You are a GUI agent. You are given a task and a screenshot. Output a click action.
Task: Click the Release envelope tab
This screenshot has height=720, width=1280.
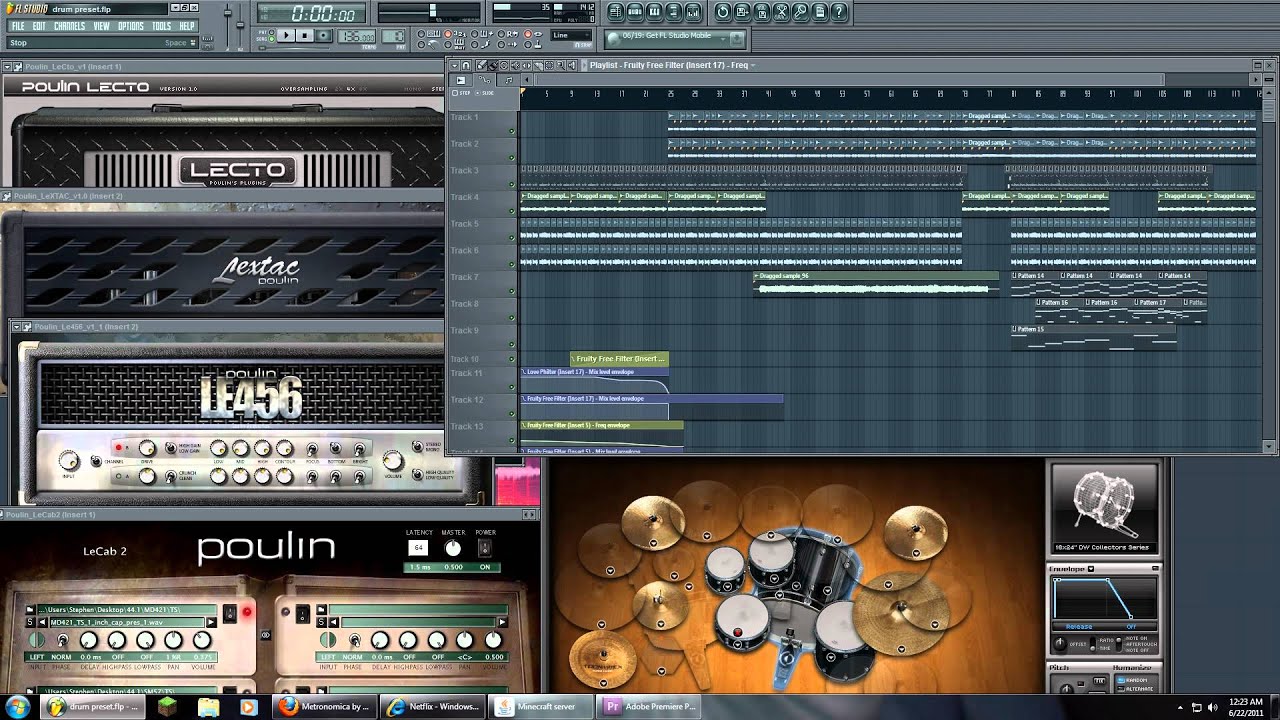(1079, 627)
